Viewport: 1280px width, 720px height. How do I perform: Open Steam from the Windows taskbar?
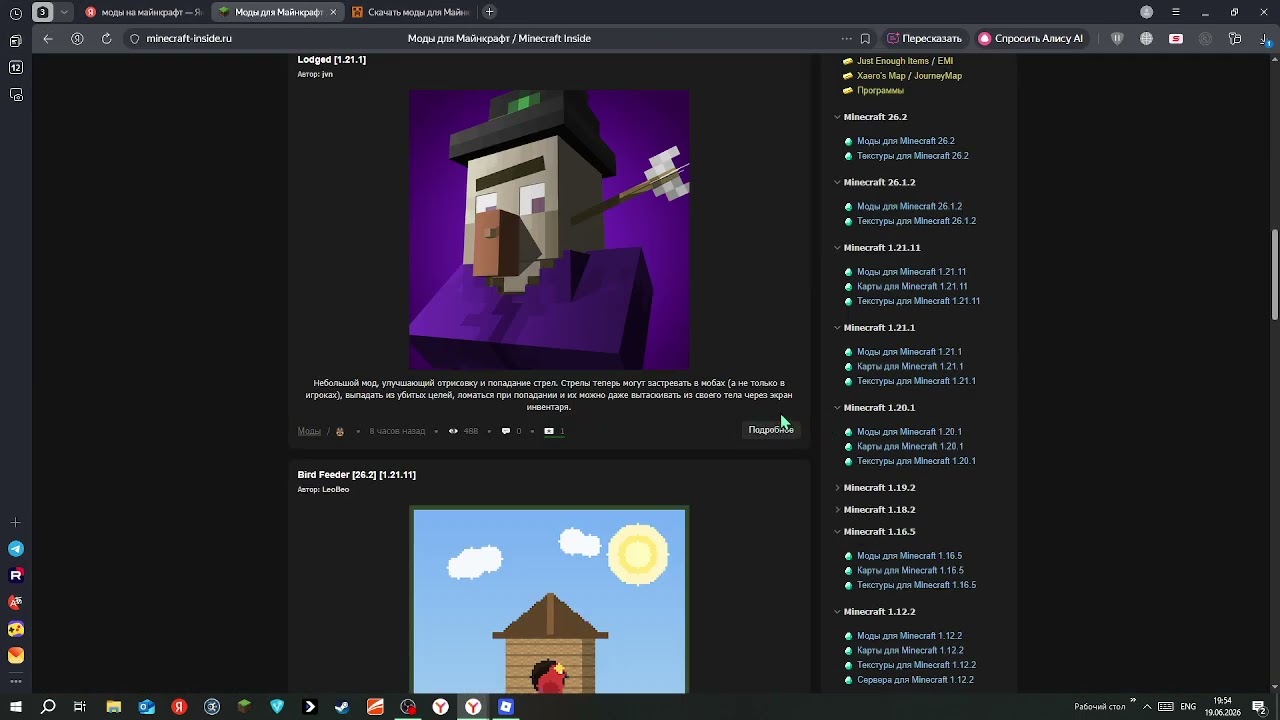coord(342,707)
